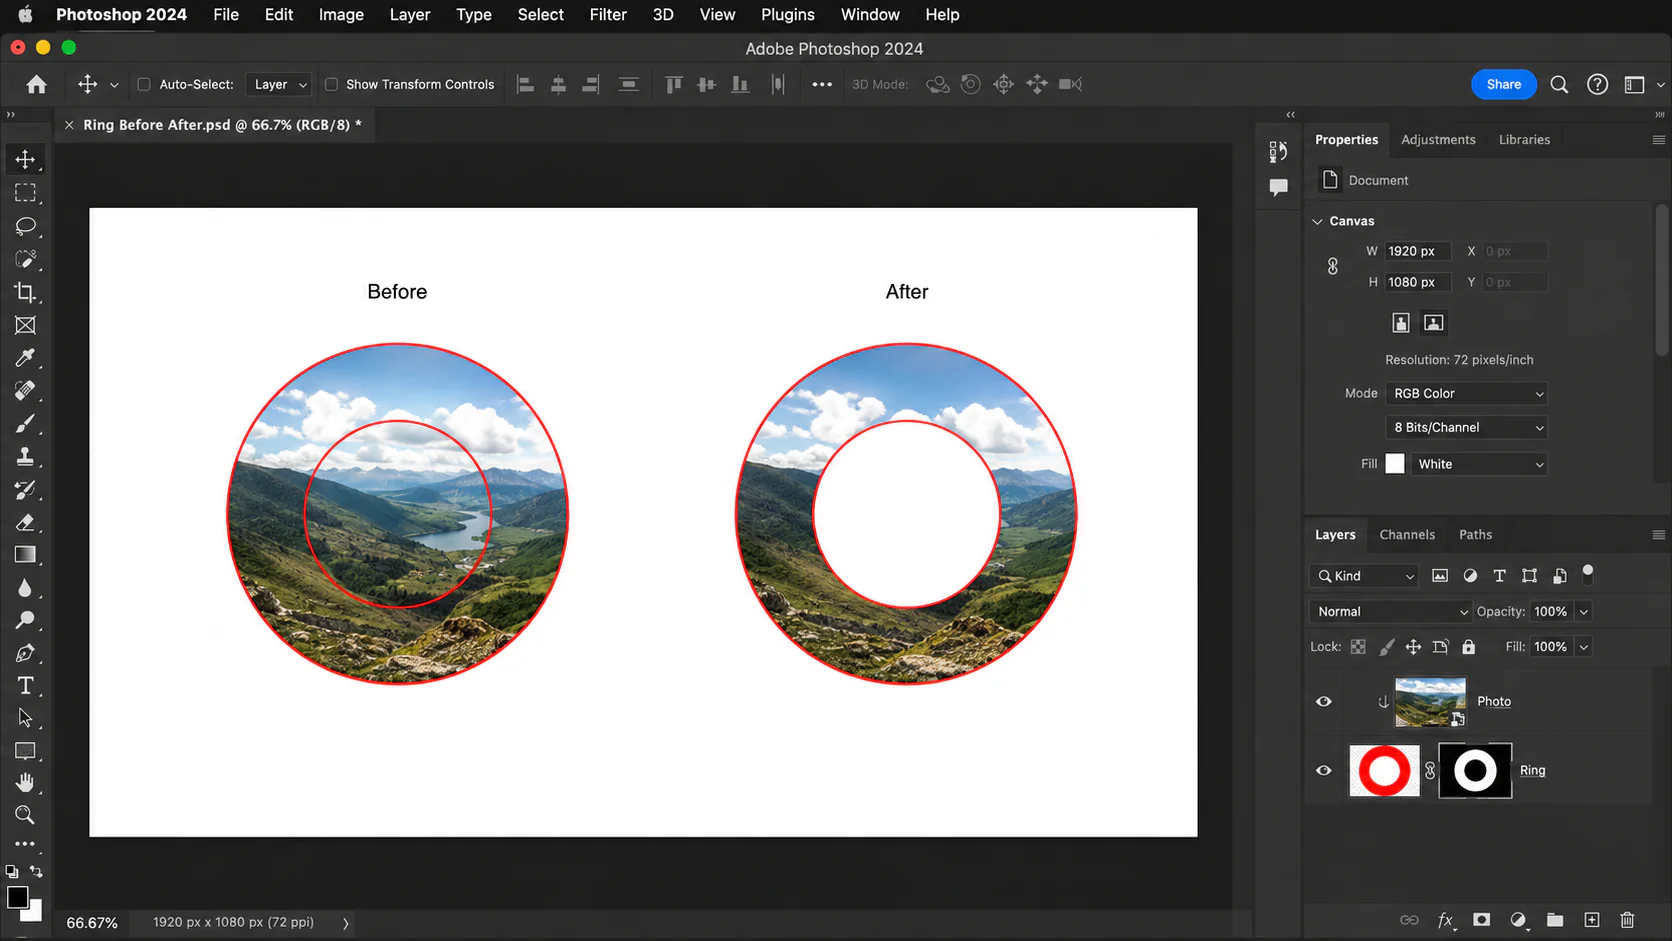Open the Auto-Select Layer dropdown
Image resolution: width=1672 pixels, height=941 pixels.
[279, 85]
